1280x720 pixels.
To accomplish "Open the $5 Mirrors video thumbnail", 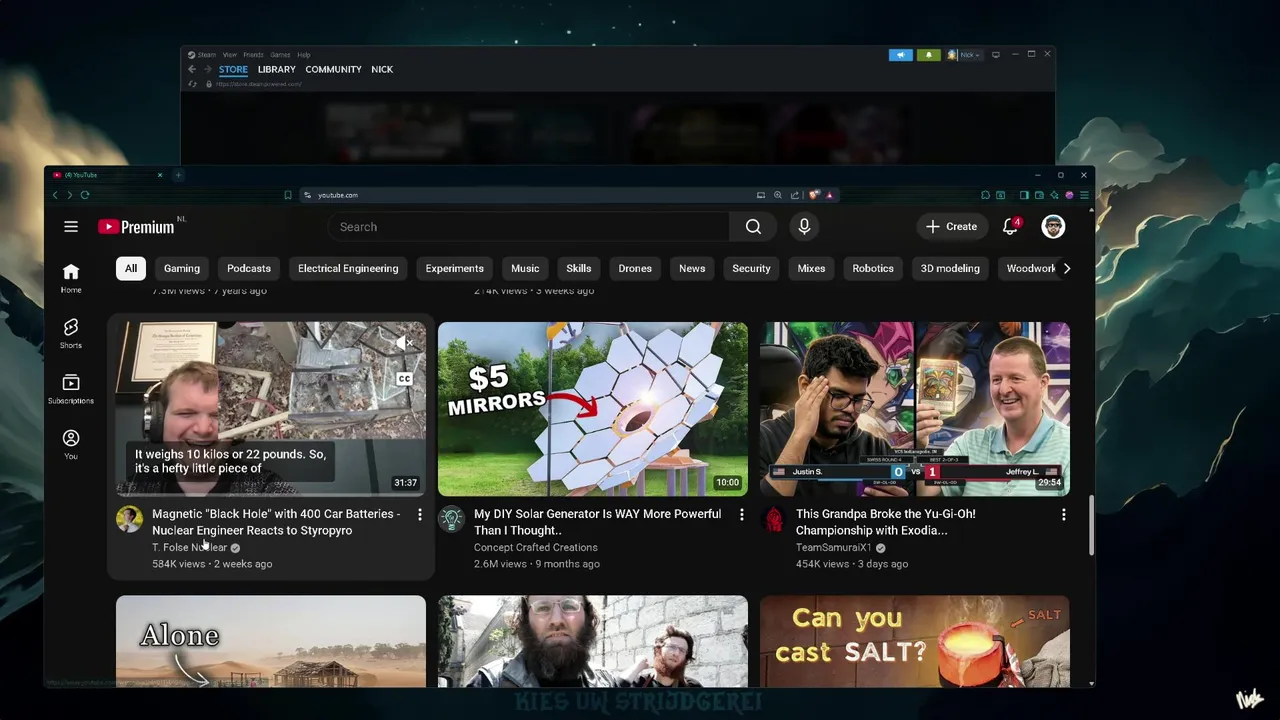I will (x=593, y=409).
